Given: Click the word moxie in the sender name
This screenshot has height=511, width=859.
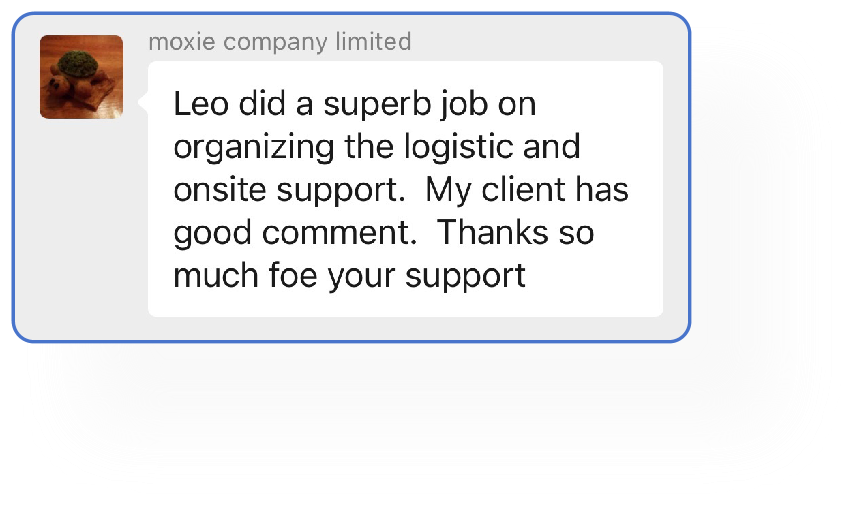Looking at the screenshot, I should coord(182,43).
